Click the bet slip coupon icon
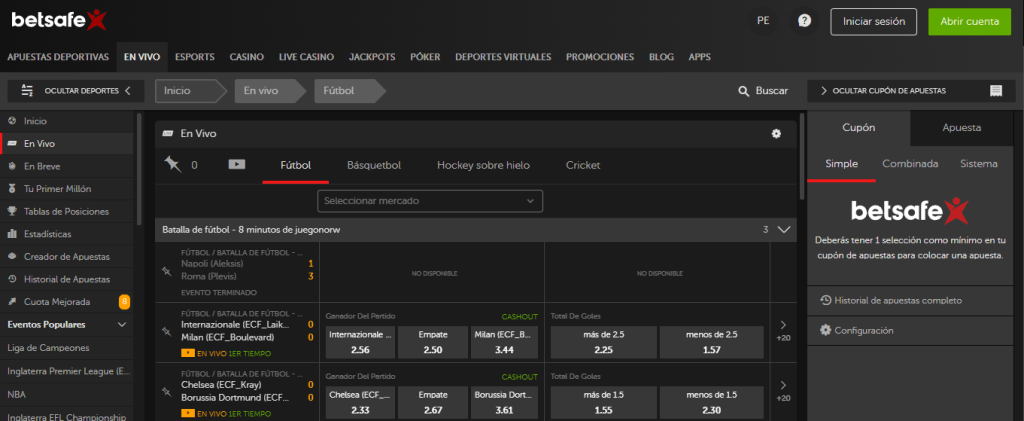The image size is (1024, 421). click(996, 91)
